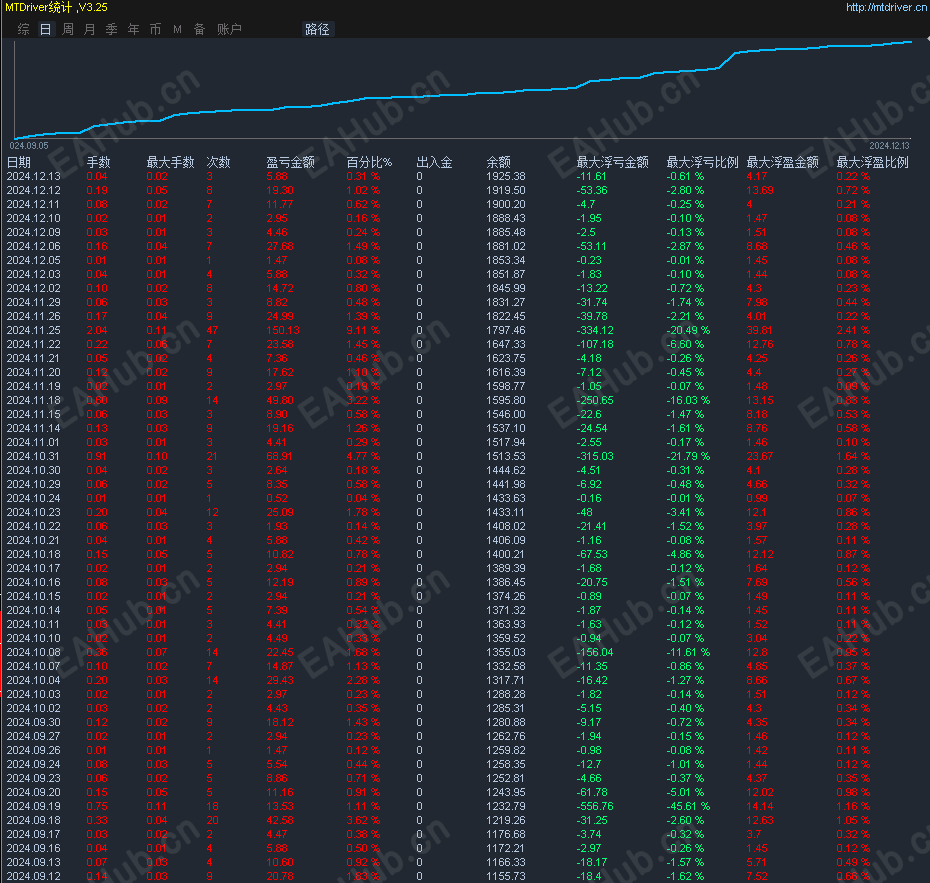930x883 pixels.
Task: Open the 季 quarterly tab
Action: click(x=111, y=29)
